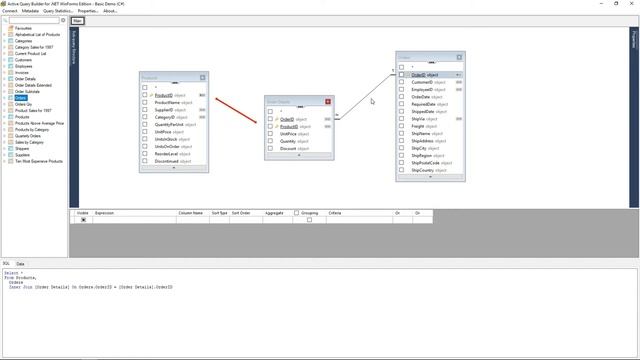Click the relation icon on the EmployeeID row

pyautogui.click(x=459, y=89)
